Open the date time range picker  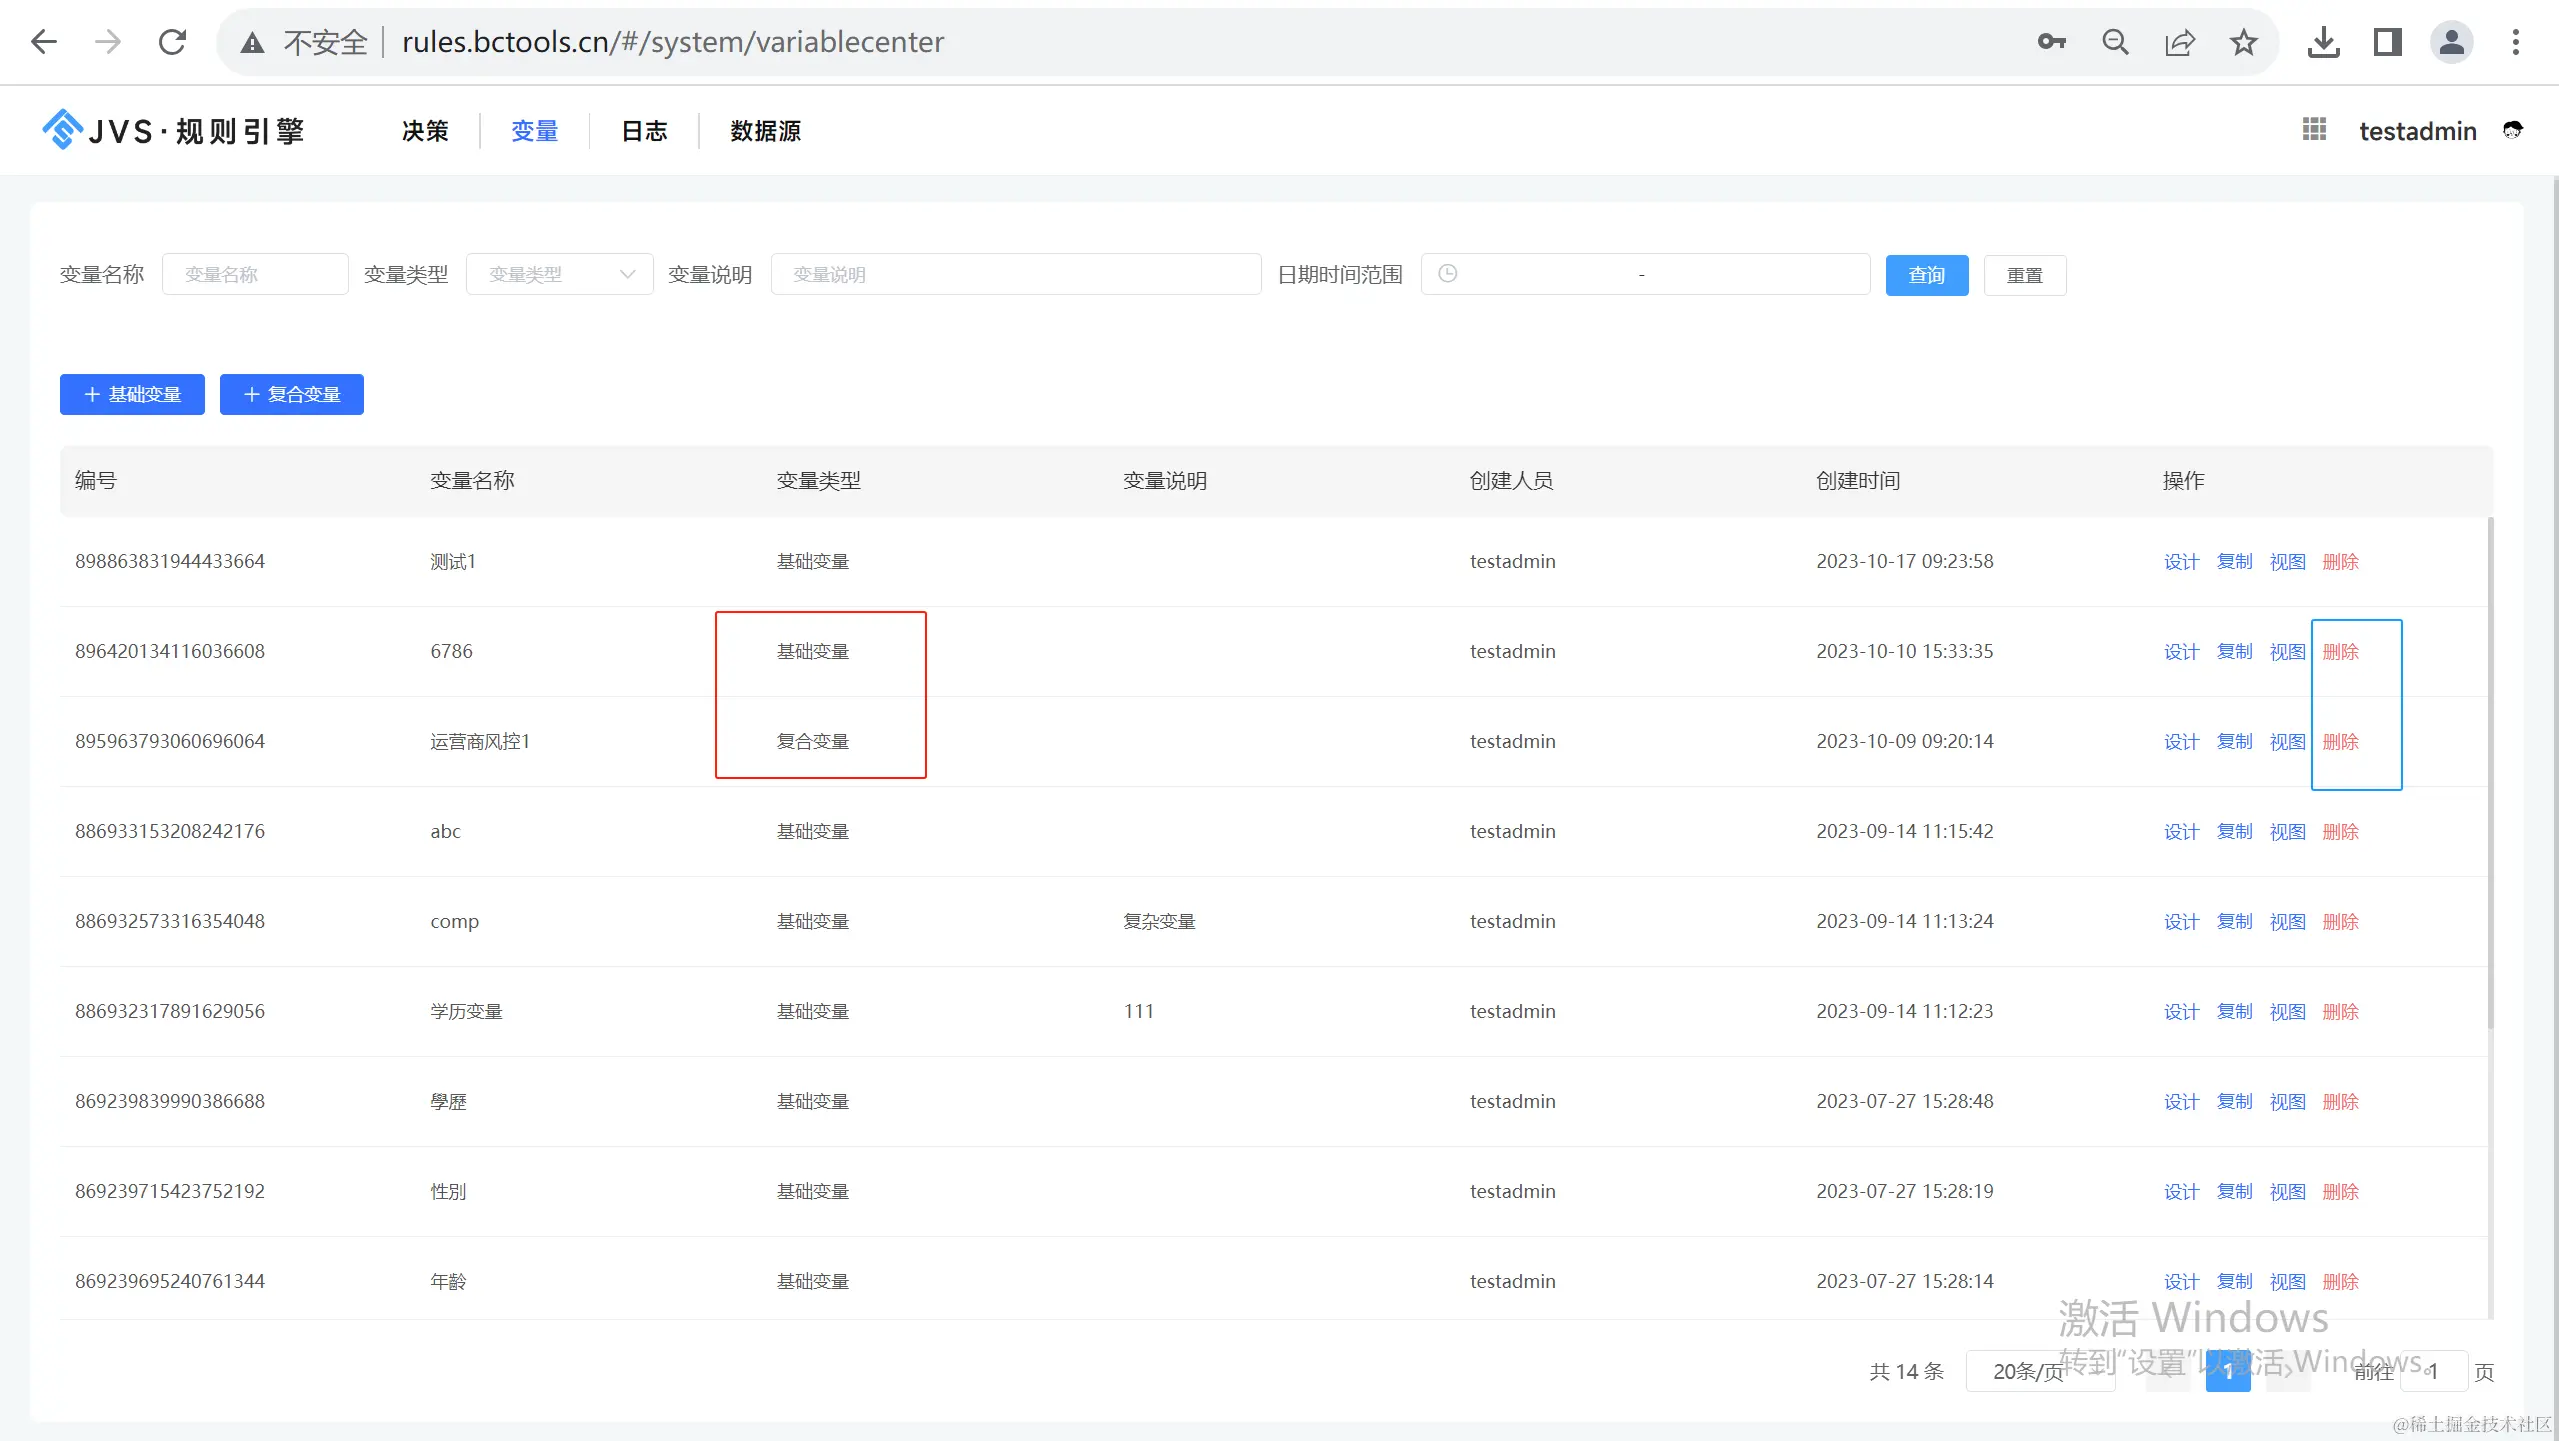[x=1645, y=274]
